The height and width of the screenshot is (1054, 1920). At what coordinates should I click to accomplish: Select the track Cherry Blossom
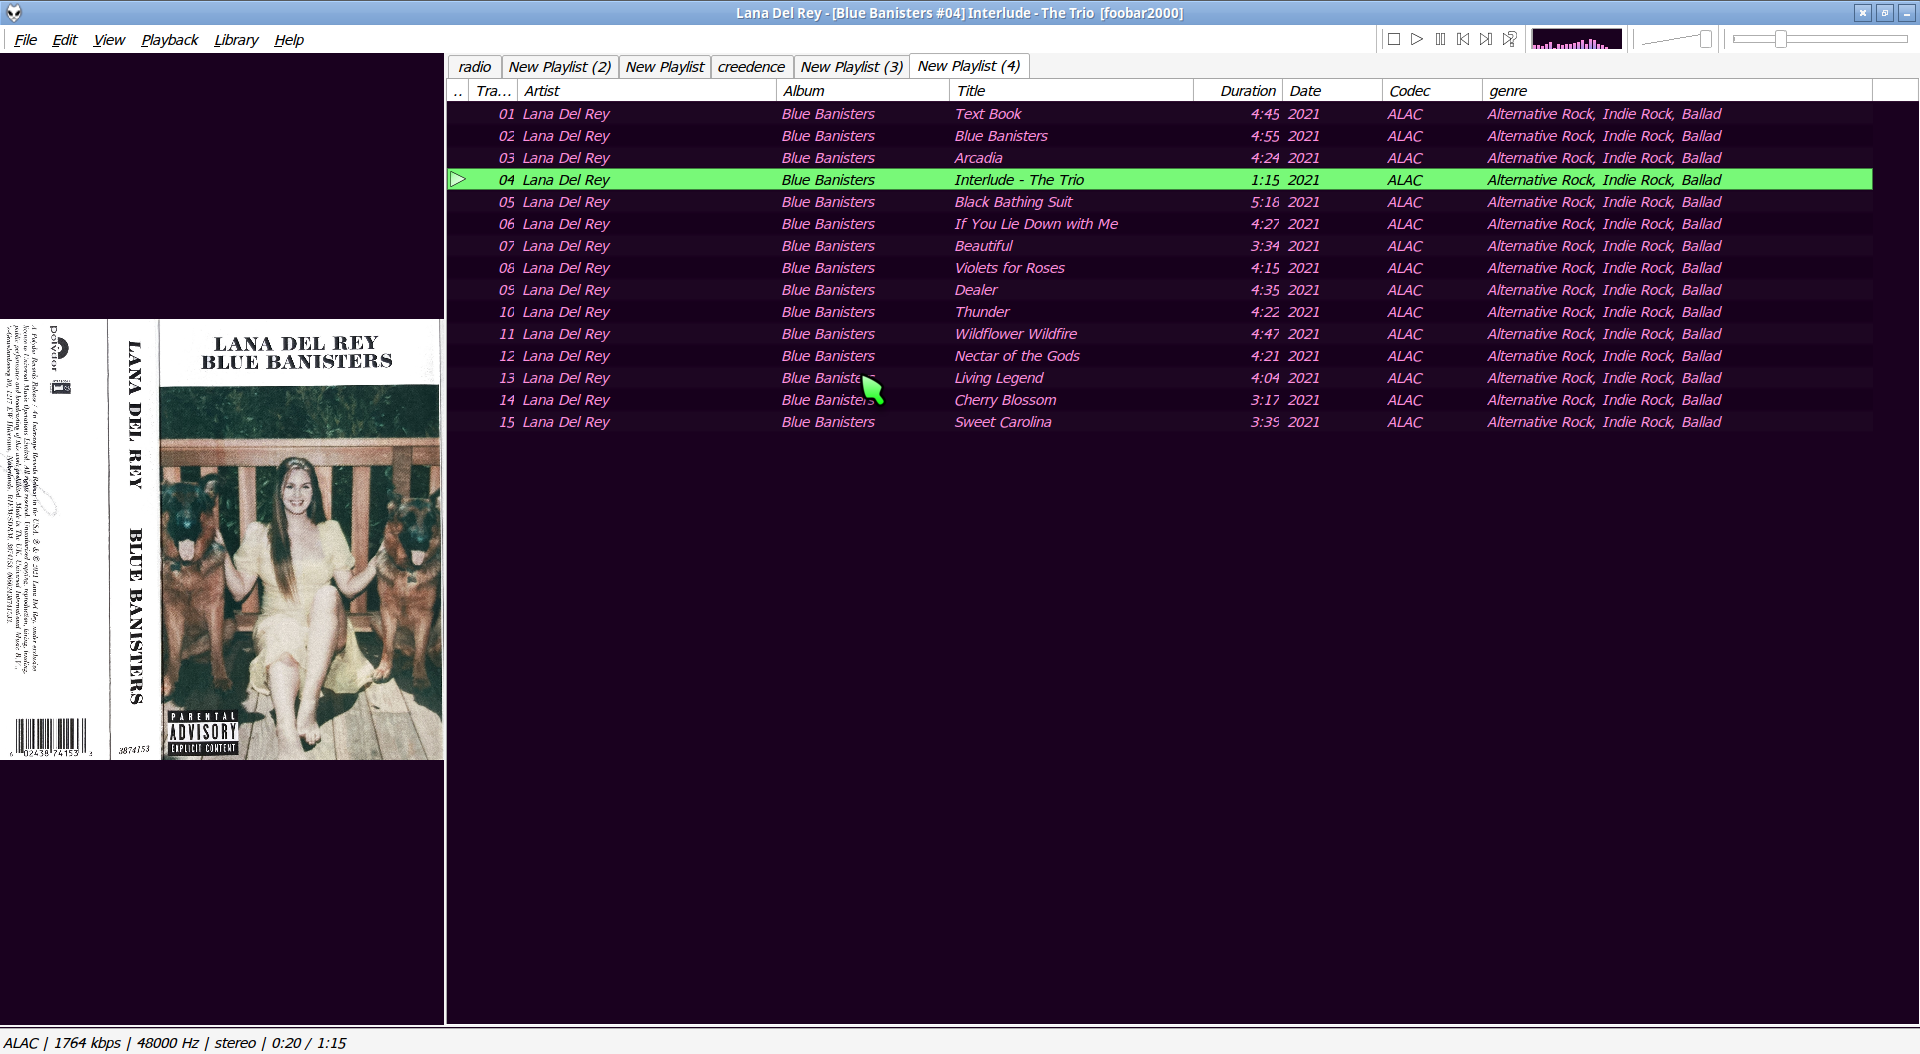[1160, 400]
